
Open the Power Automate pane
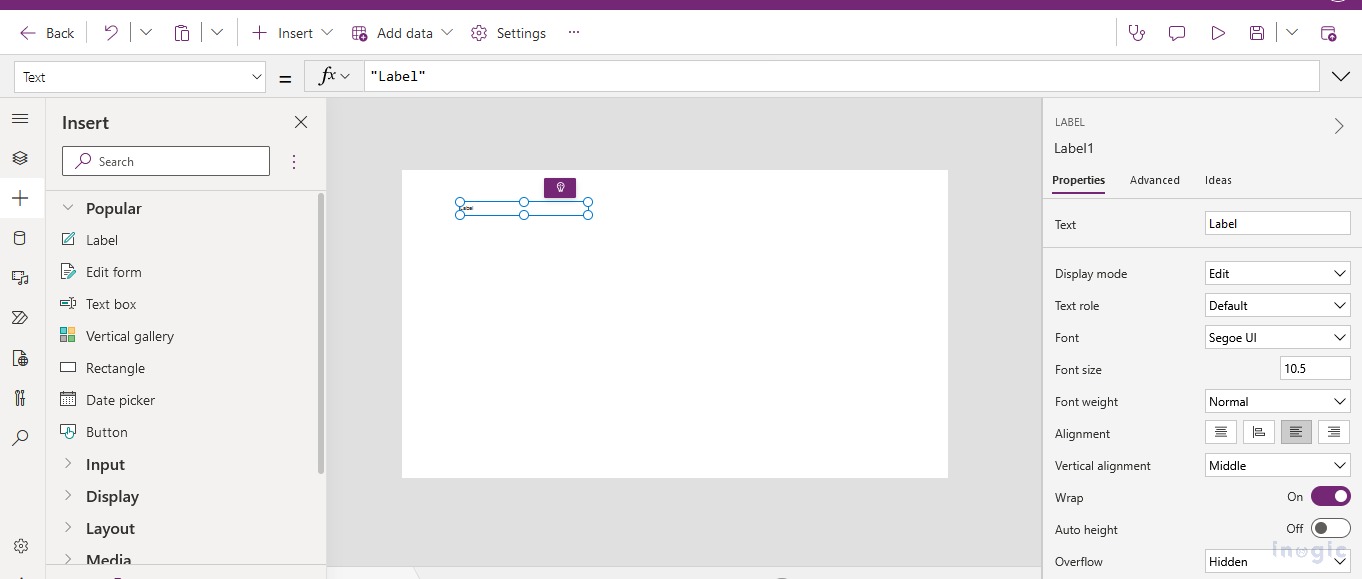(x=20, y=318)
